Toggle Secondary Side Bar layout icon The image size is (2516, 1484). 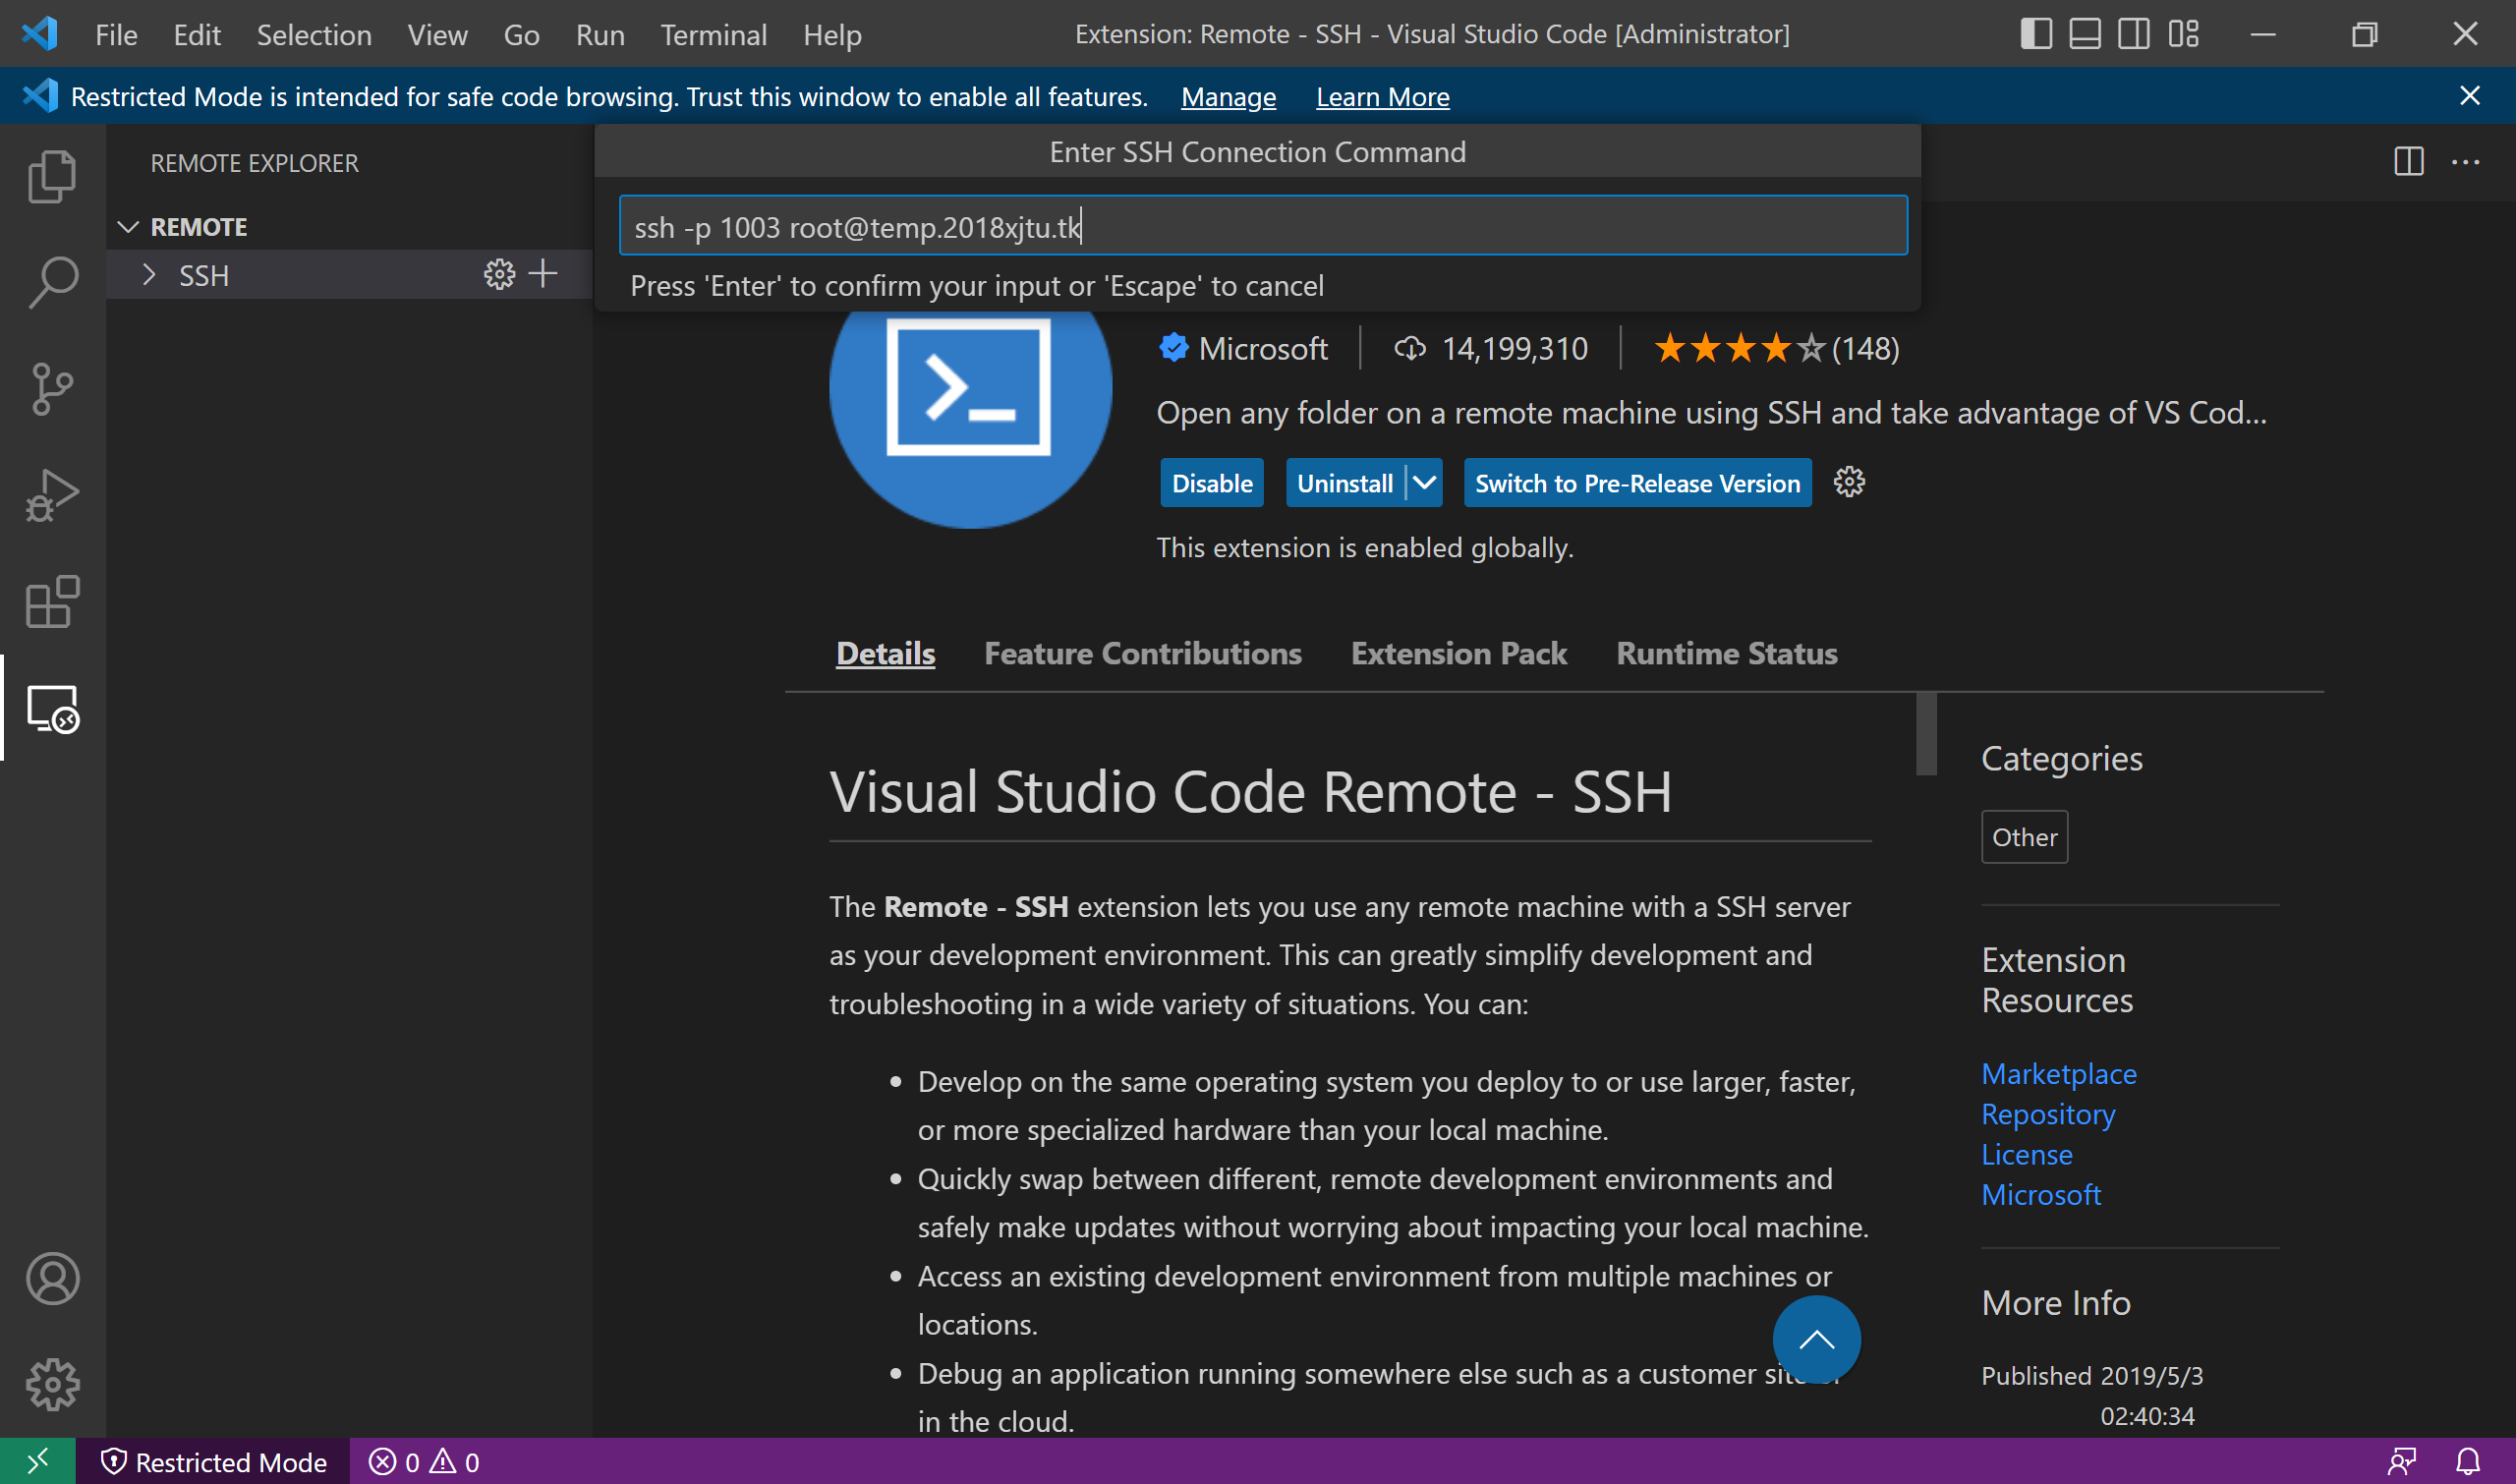pos(2133,34)
